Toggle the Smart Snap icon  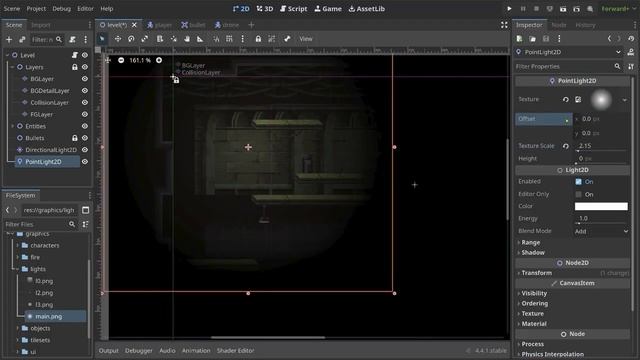click(x=216, y=39)
